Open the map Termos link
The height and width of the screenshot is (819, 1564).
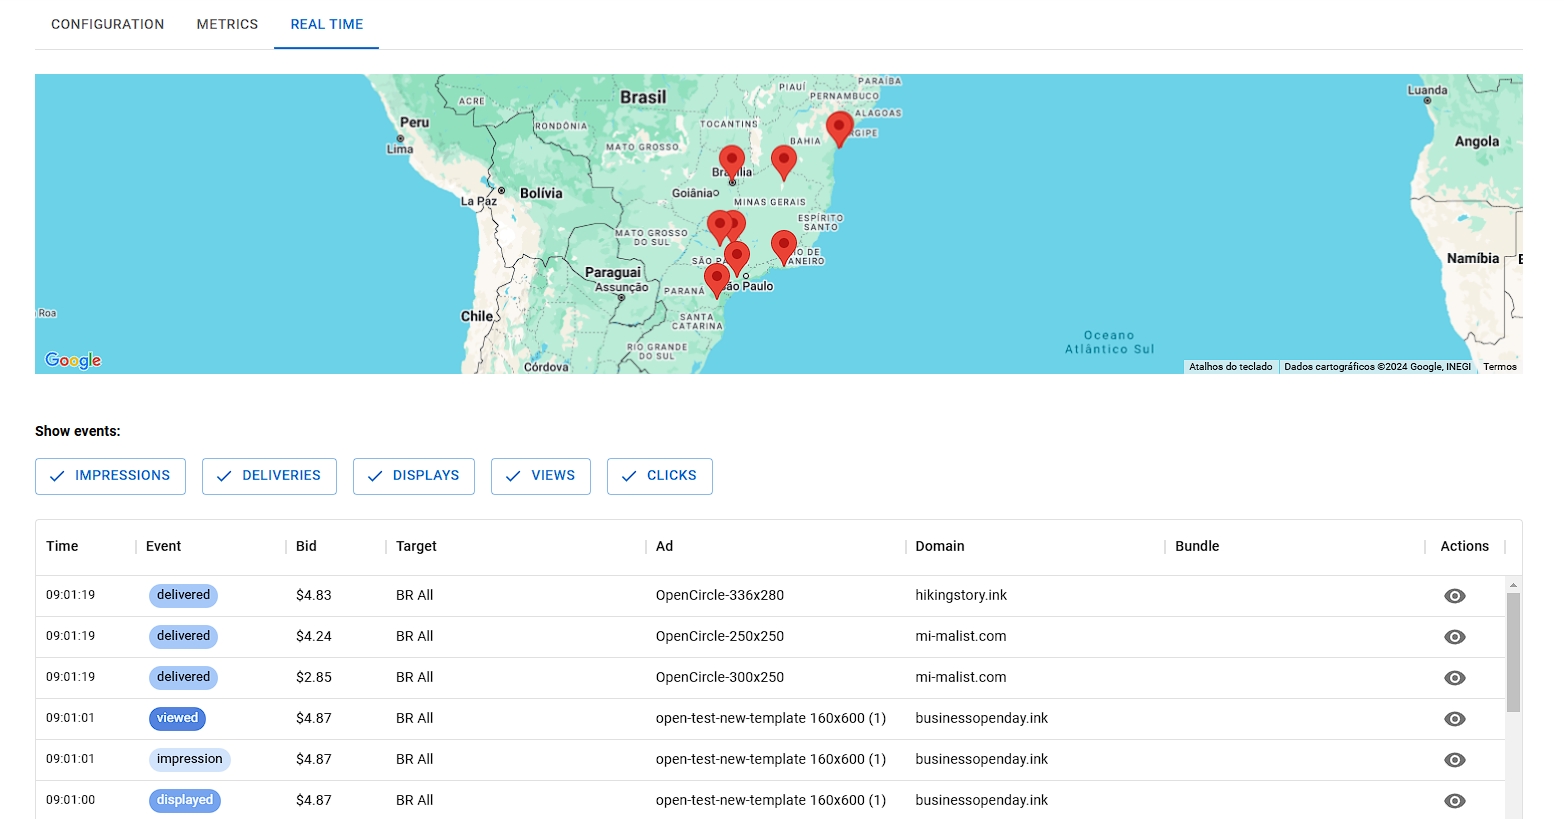1499,367
